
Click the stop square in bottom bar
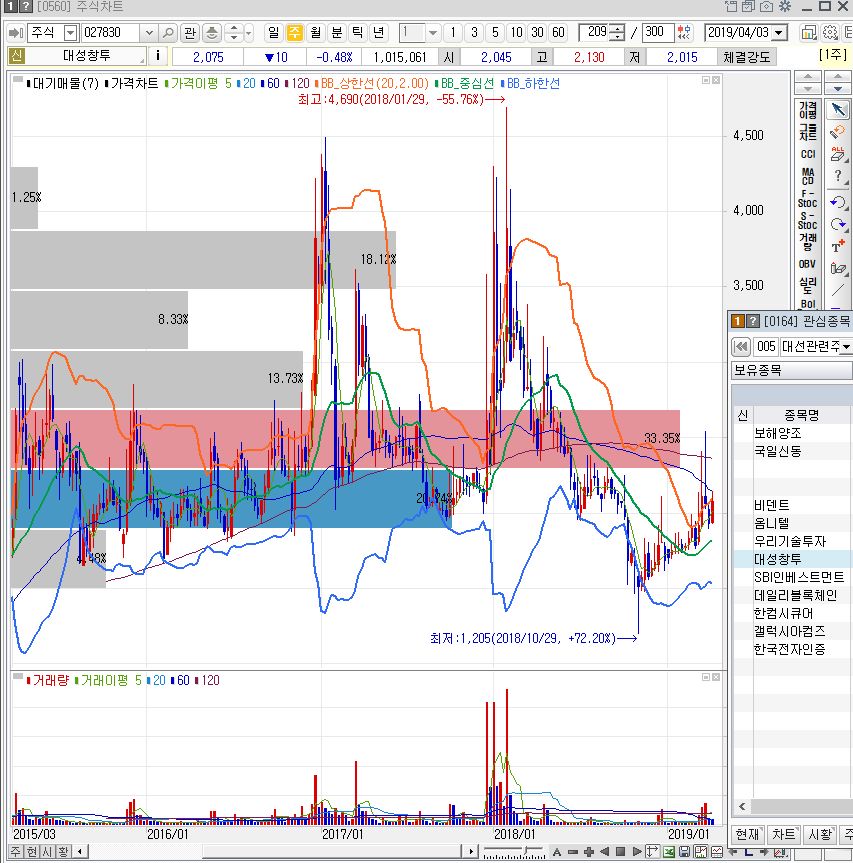[x=621, y=852]
